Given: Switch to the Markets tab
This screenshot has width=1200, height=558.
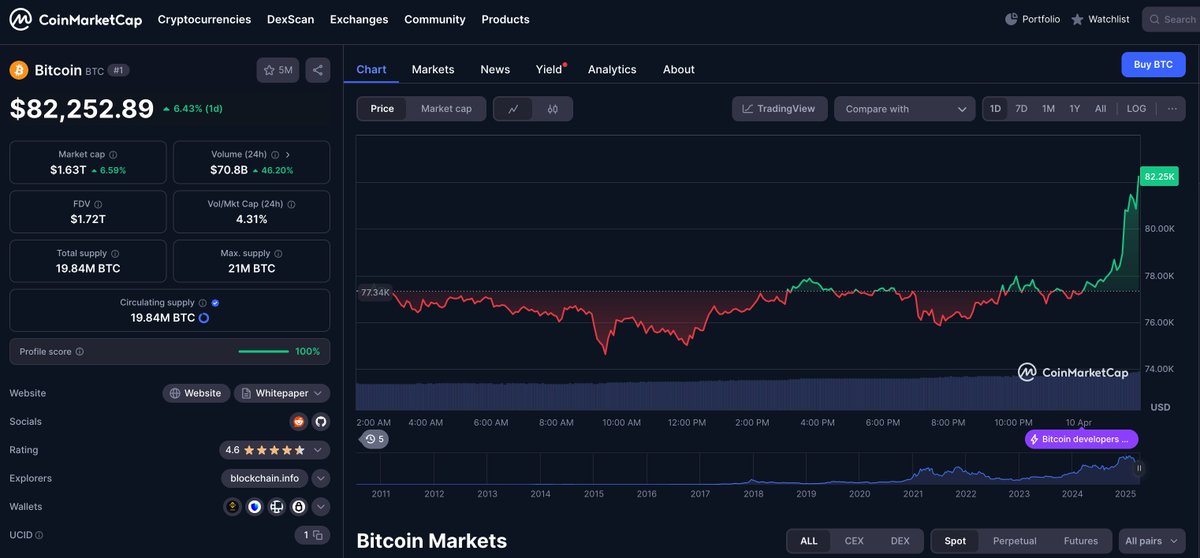Looking at the screenshot, I should (x=433, y=69).
